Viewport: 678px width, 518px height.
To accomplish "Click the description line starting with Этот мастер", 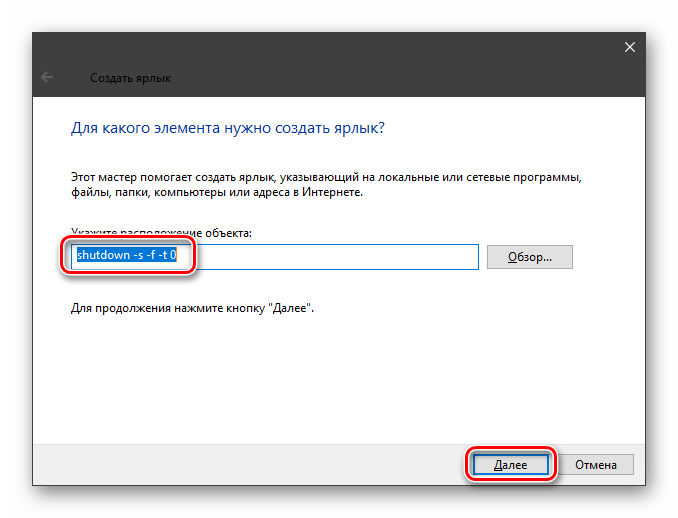I will [x=326, y=177].
